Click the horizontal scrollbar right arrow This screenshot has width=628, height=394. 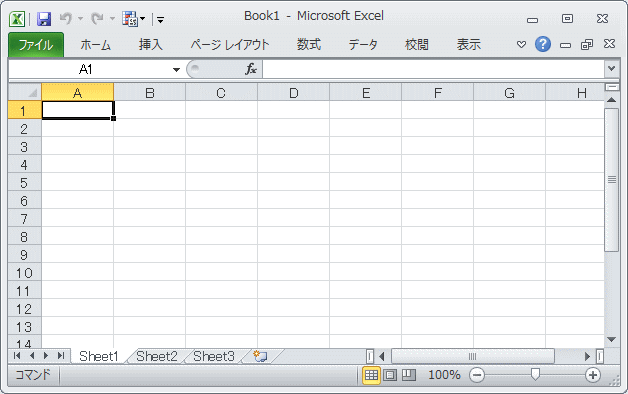point(587,356)
